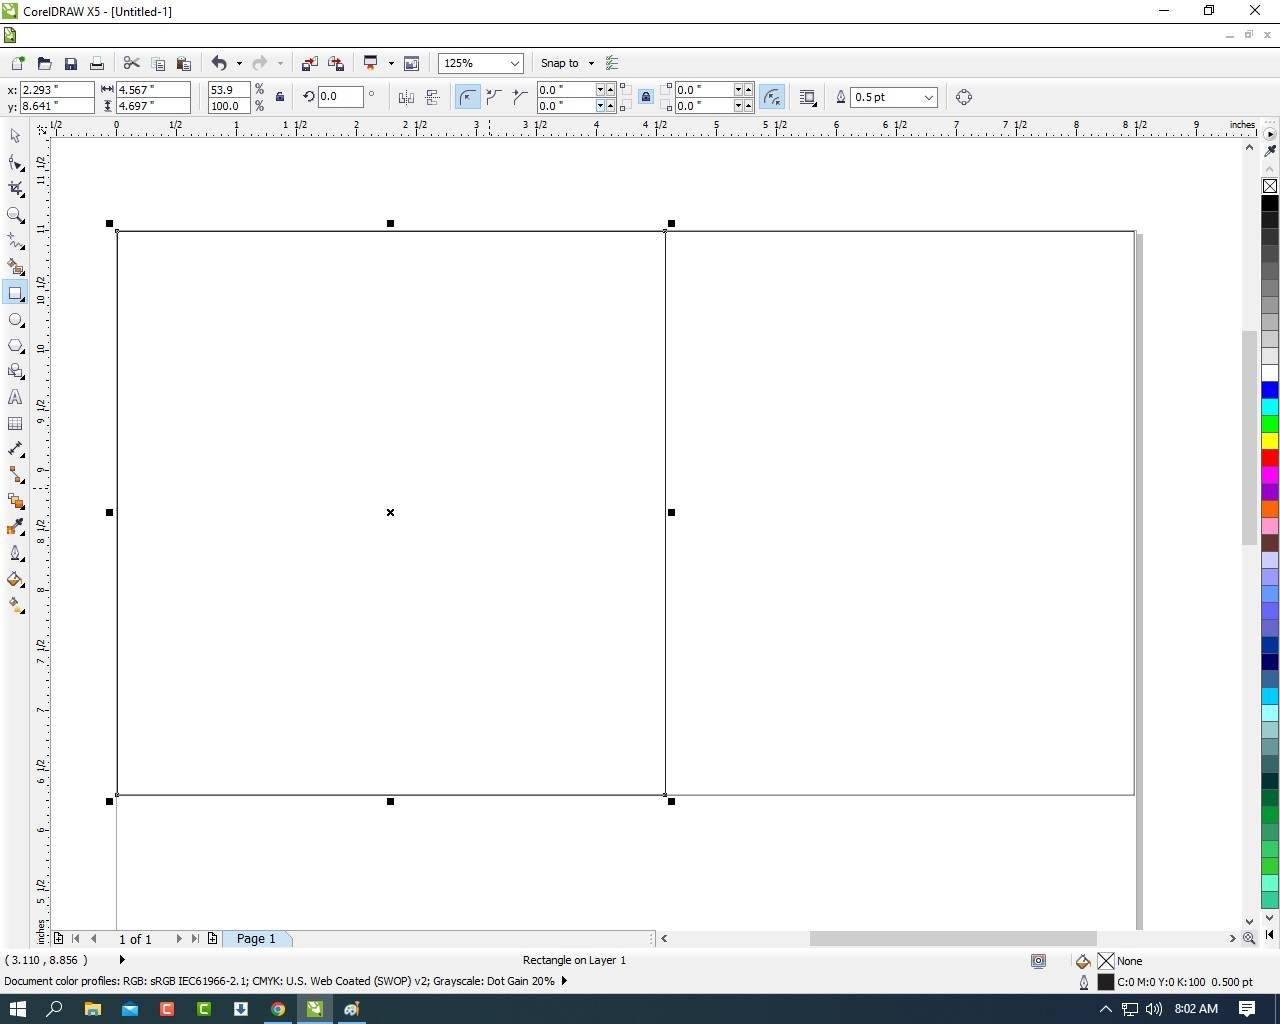Screen dimensions: 1280x1024
Task: Select the Polygon tool
Action: click(x=15, y=346)
